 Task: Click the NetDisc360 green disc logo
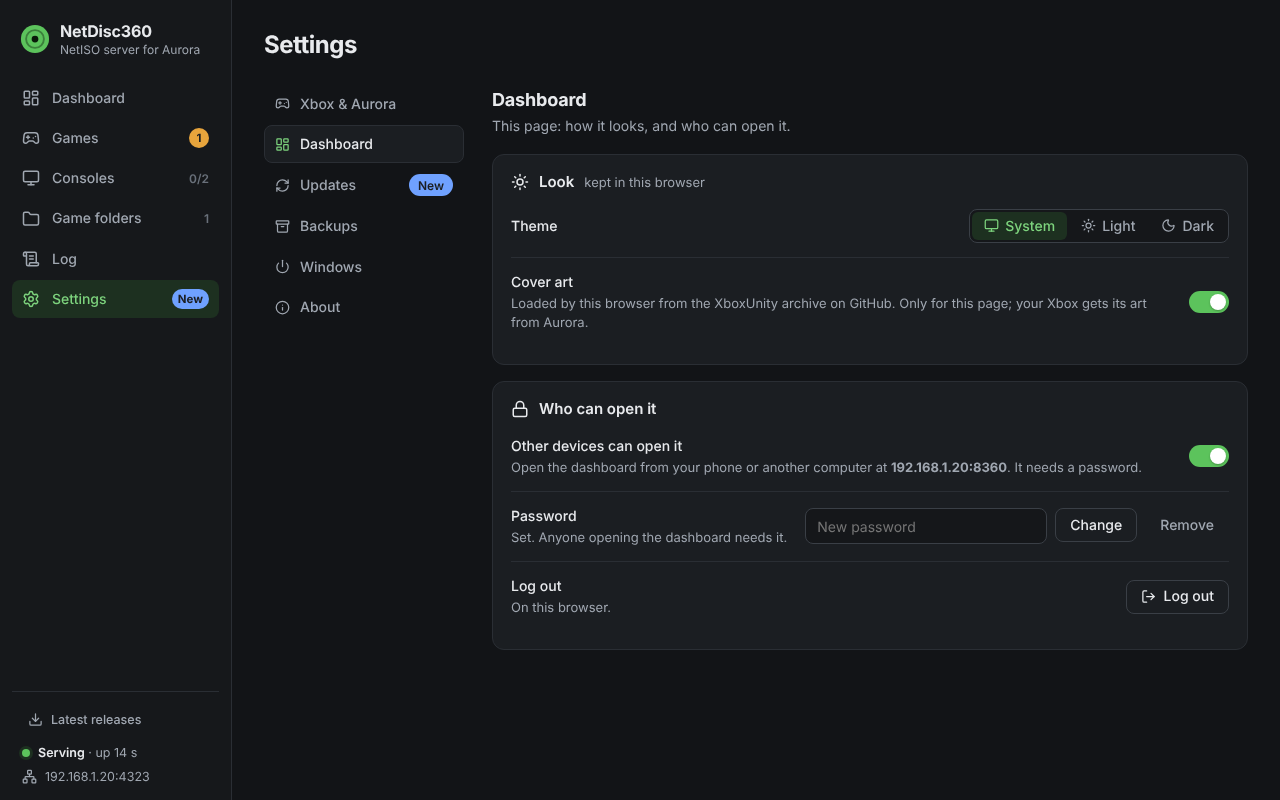pos(35,39)
